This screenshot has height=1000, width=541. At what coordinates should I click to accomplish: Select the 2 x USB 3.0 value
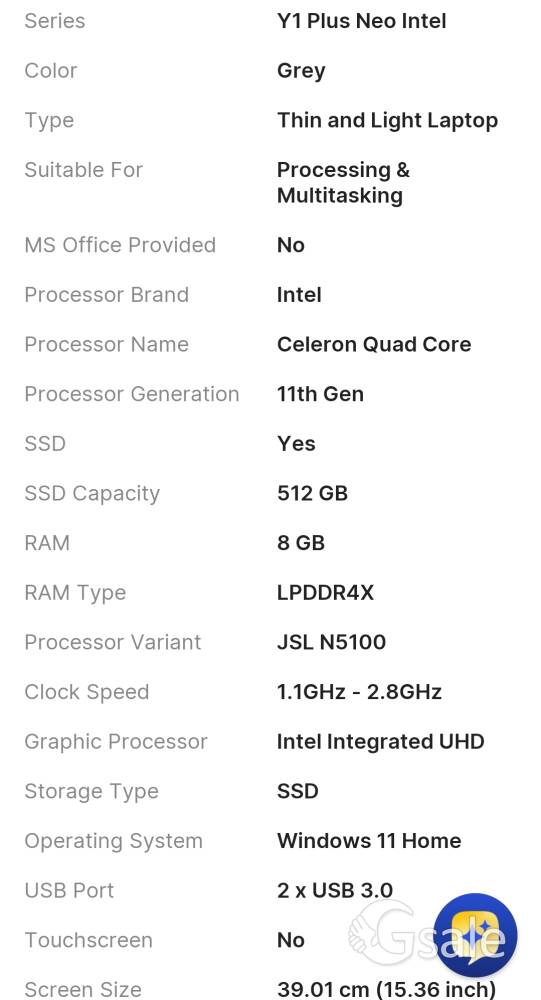coord(335,891)
